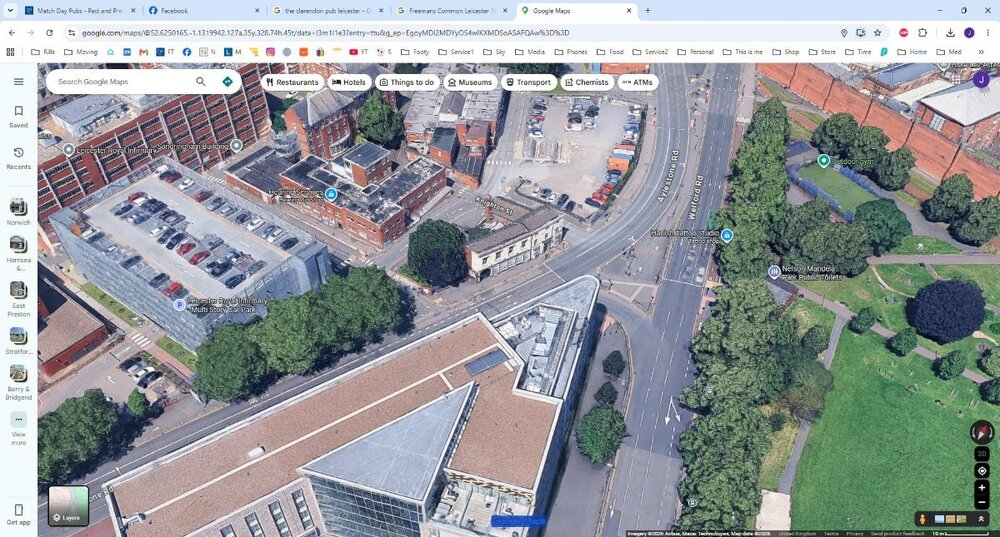Viewport: 1000px width, 537px height.
Task: Open the Layers map type switcher
Action: pyautogui.click(x=68, y=506)
